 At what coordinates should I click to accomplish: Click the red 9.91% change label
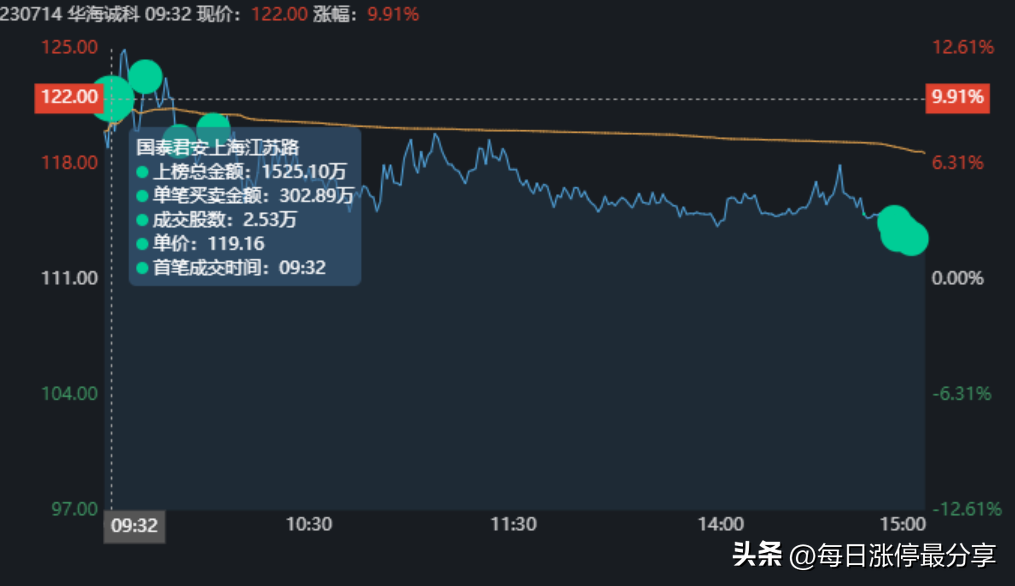tap(957, 98)
